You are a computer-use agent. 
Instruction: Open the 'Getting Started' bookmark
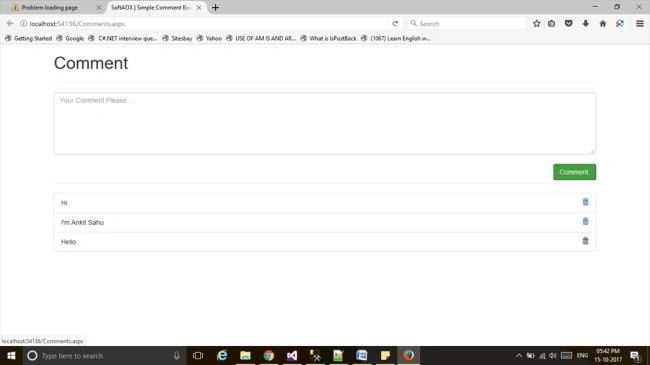click(28, 38)
